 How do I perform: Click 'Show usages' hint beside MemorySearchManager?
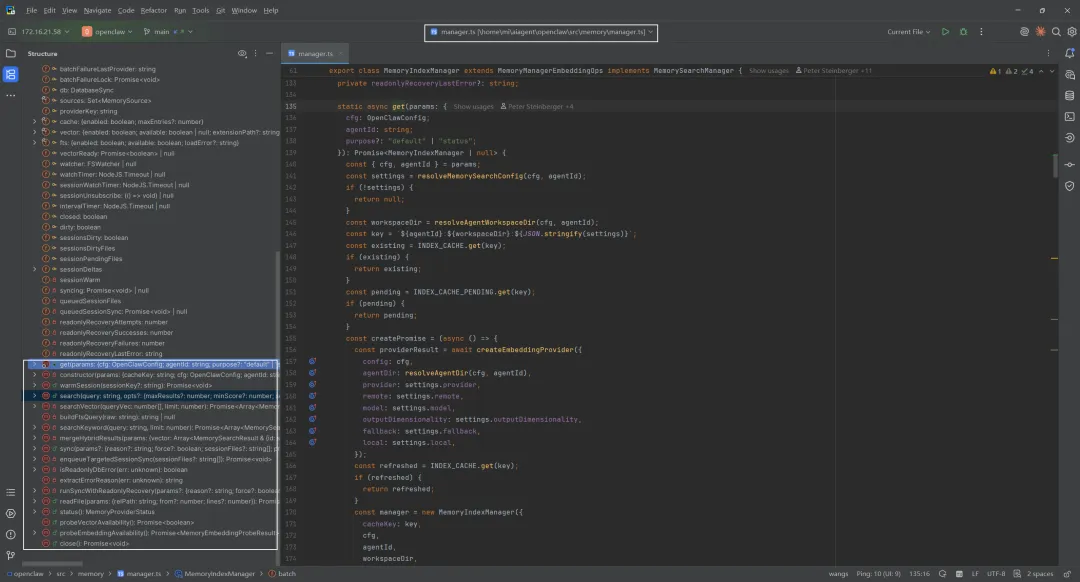[770, 71]
